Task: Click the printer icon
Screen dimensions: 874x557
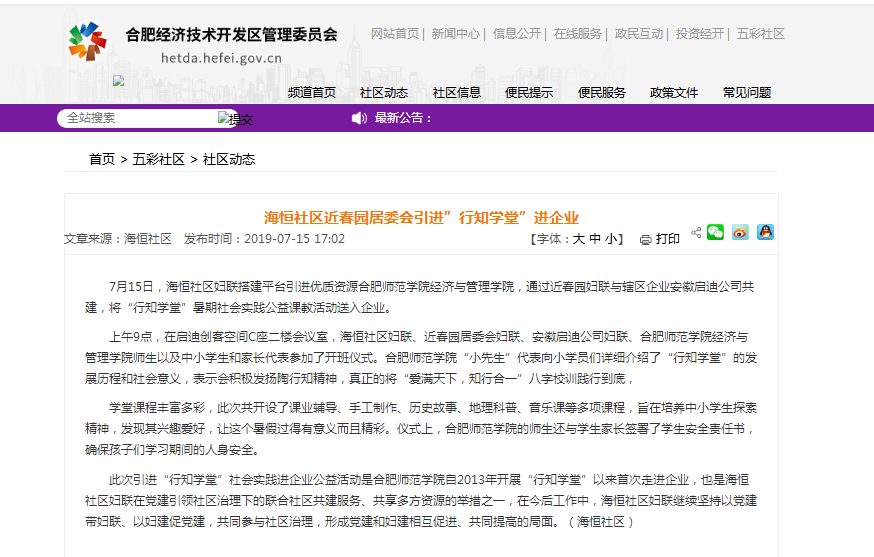Action: 645,240
